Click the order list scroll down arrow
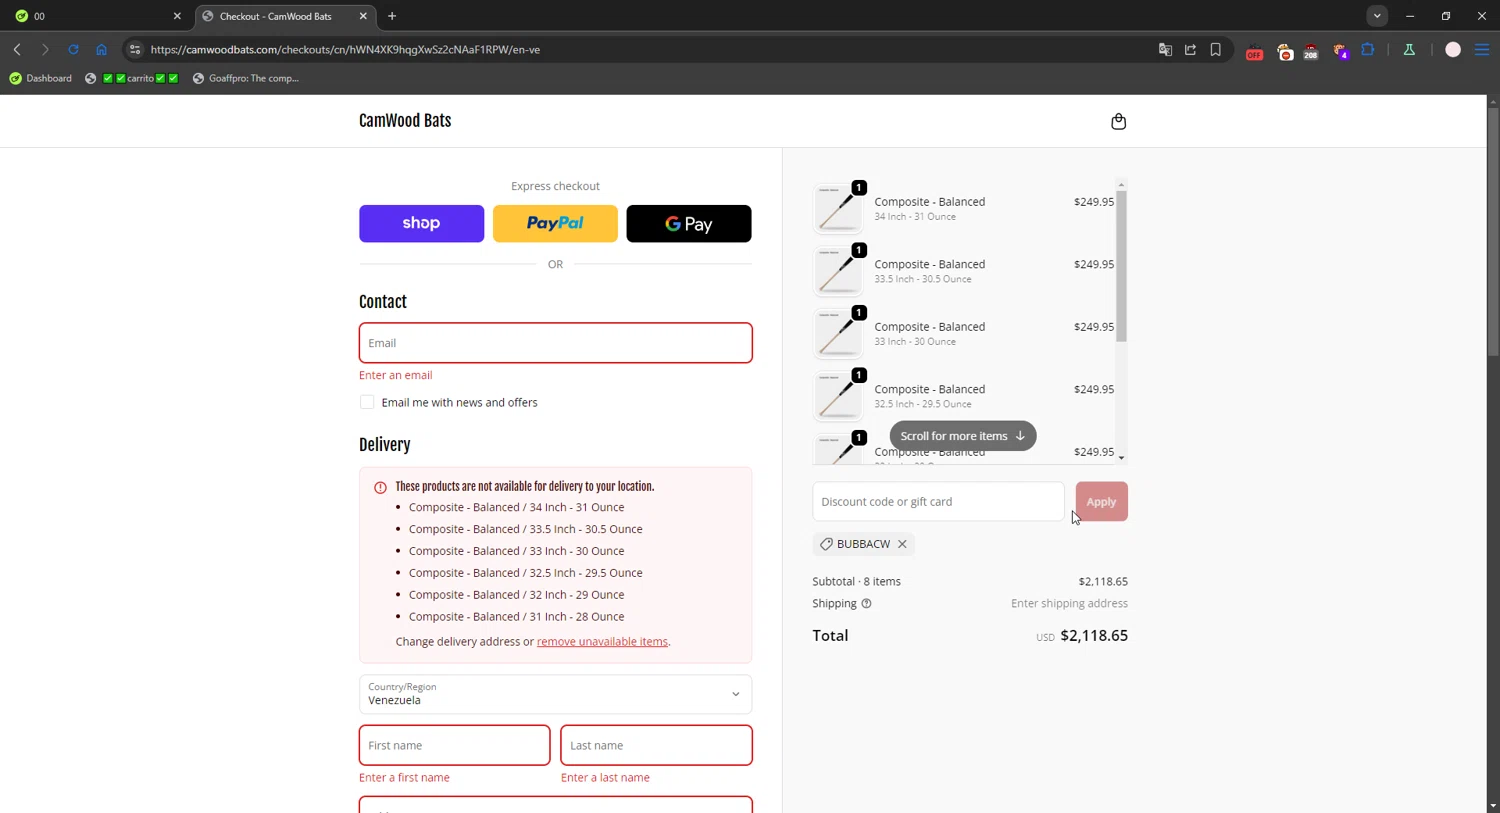The height and width of the screenshot is (813, 1500). coord(1121,458)
